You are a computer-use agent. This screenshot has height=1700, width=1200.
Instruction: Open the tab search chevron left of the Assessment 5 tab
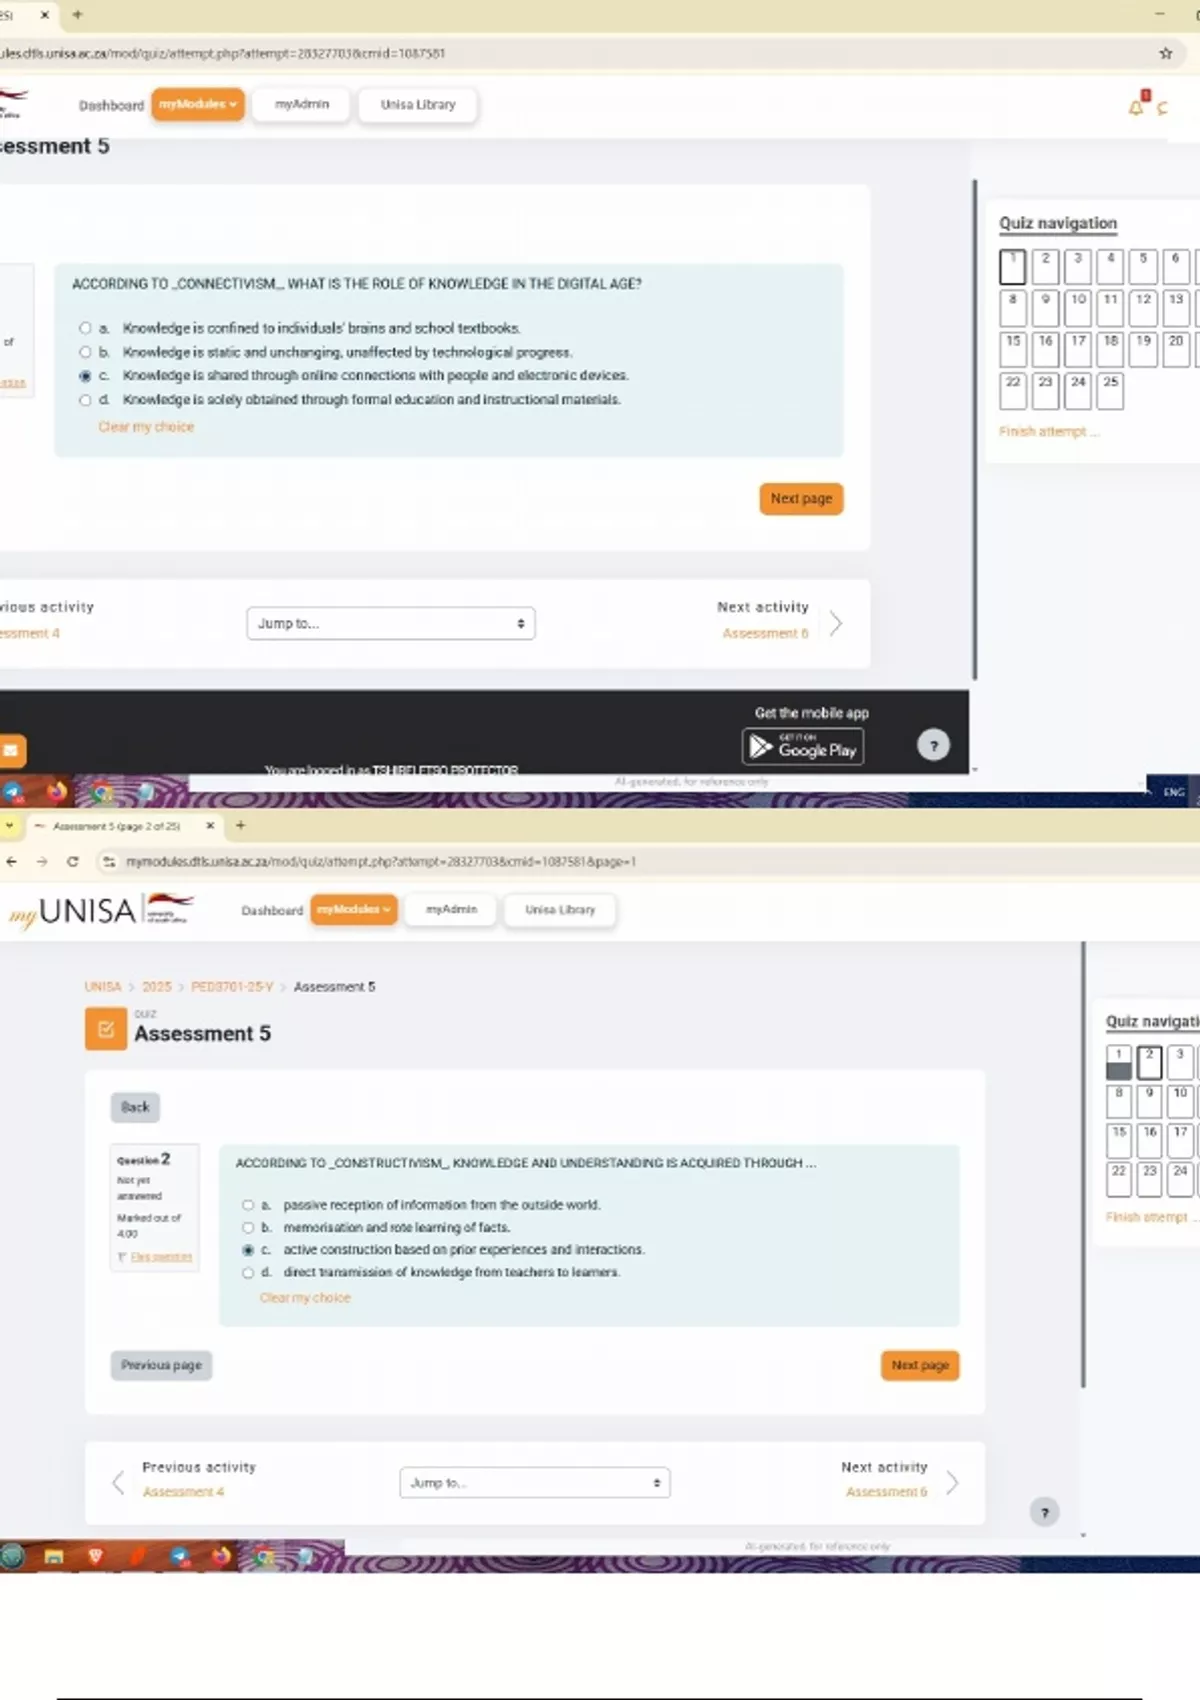click(x=9, y=826)
